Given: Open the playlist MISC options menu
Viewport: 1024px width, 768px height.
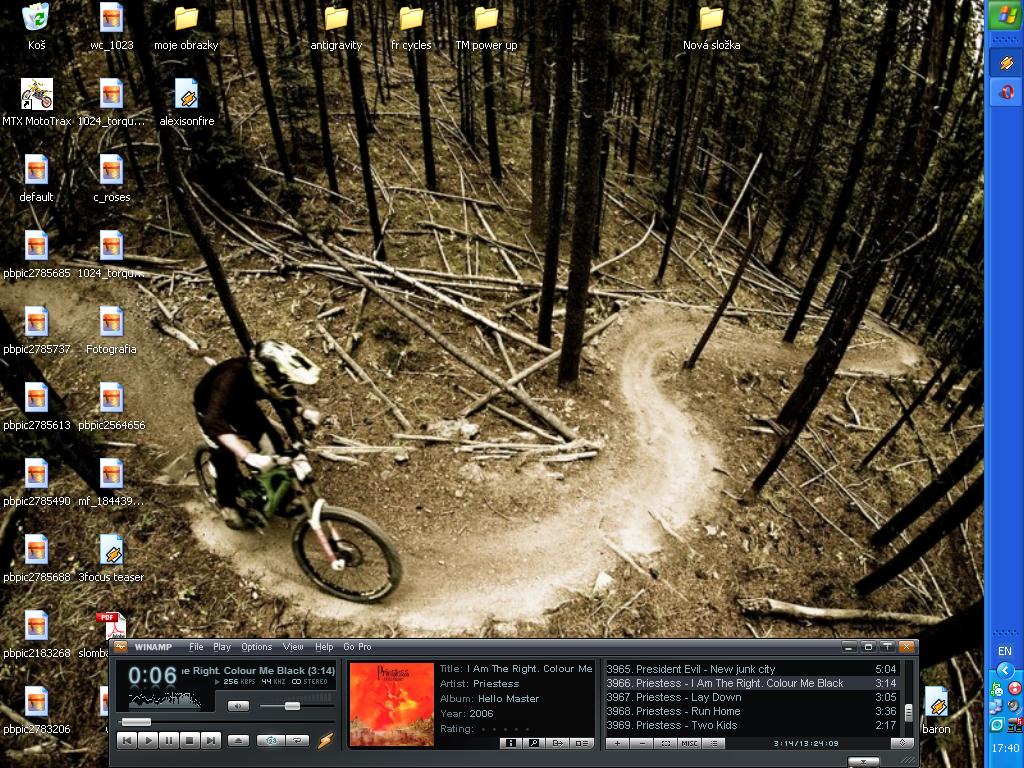Looking at the screenshot, I should coord(689,743).
